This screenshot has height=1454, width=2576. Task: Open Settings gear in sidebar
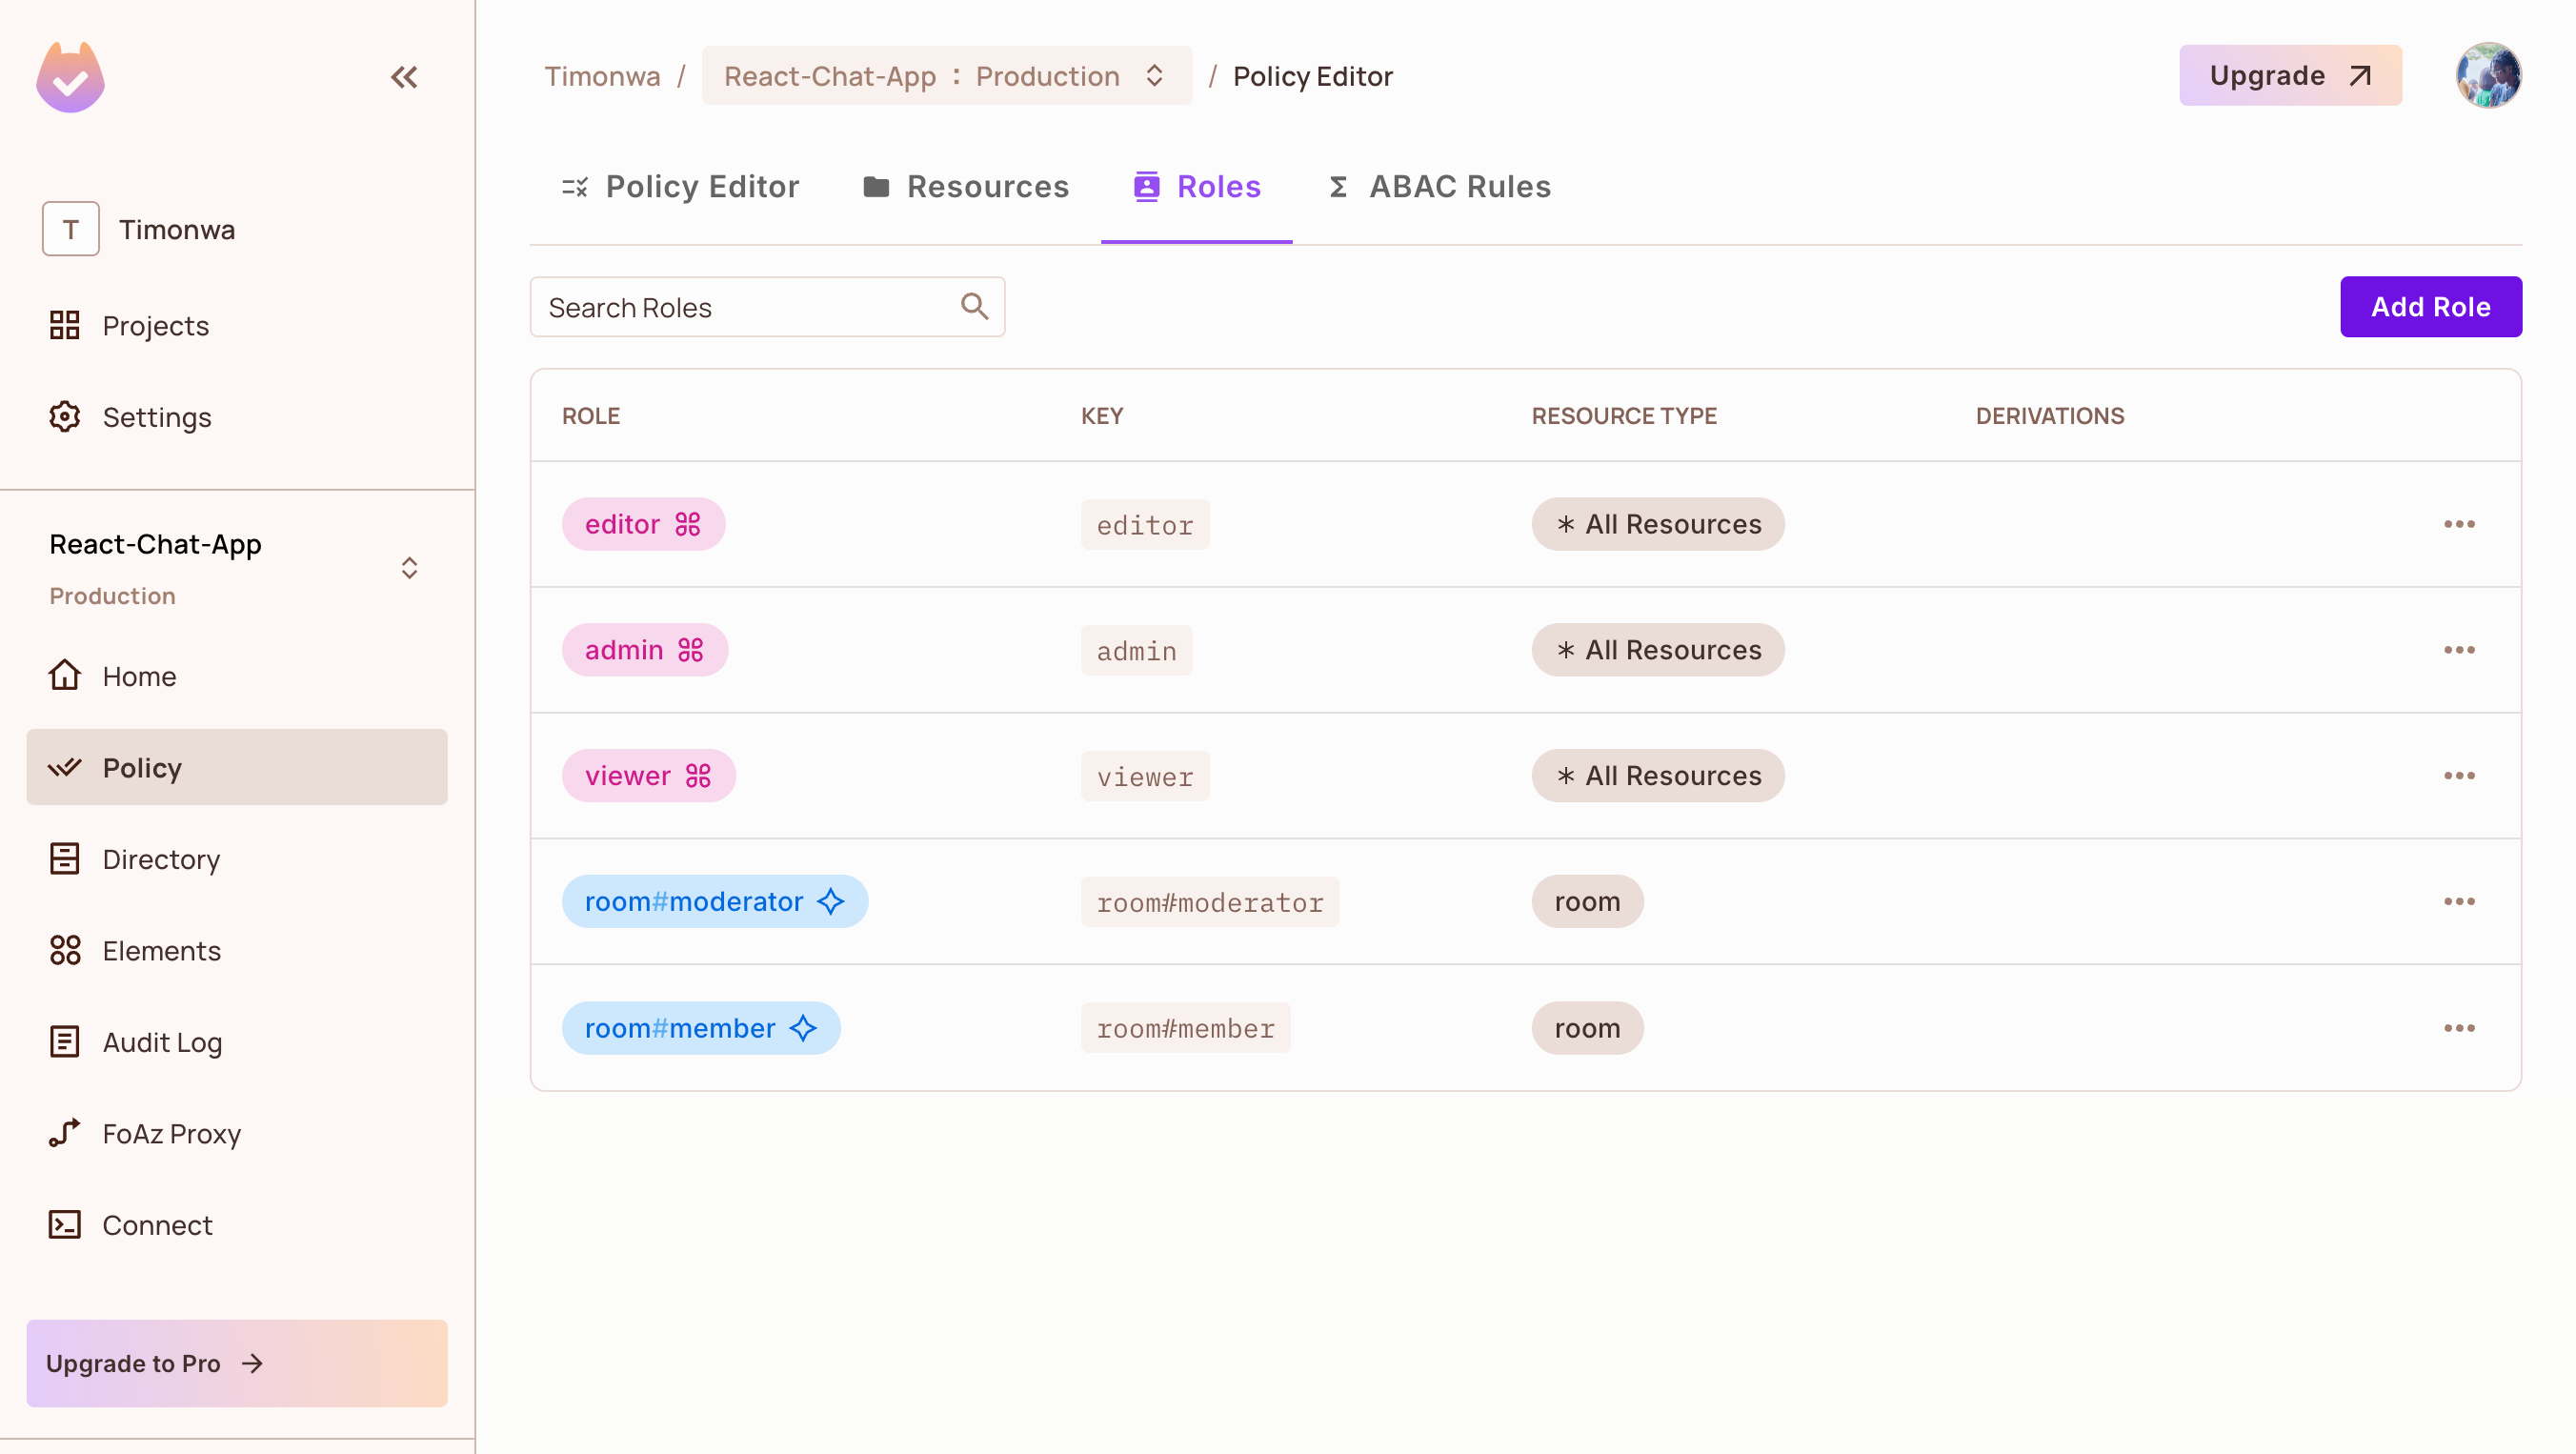[65, 417]
